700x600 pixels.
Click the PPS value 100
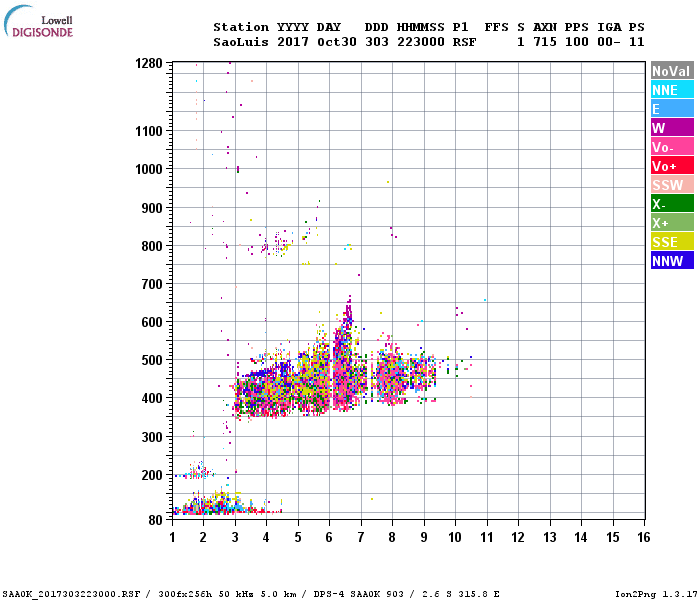577,42
